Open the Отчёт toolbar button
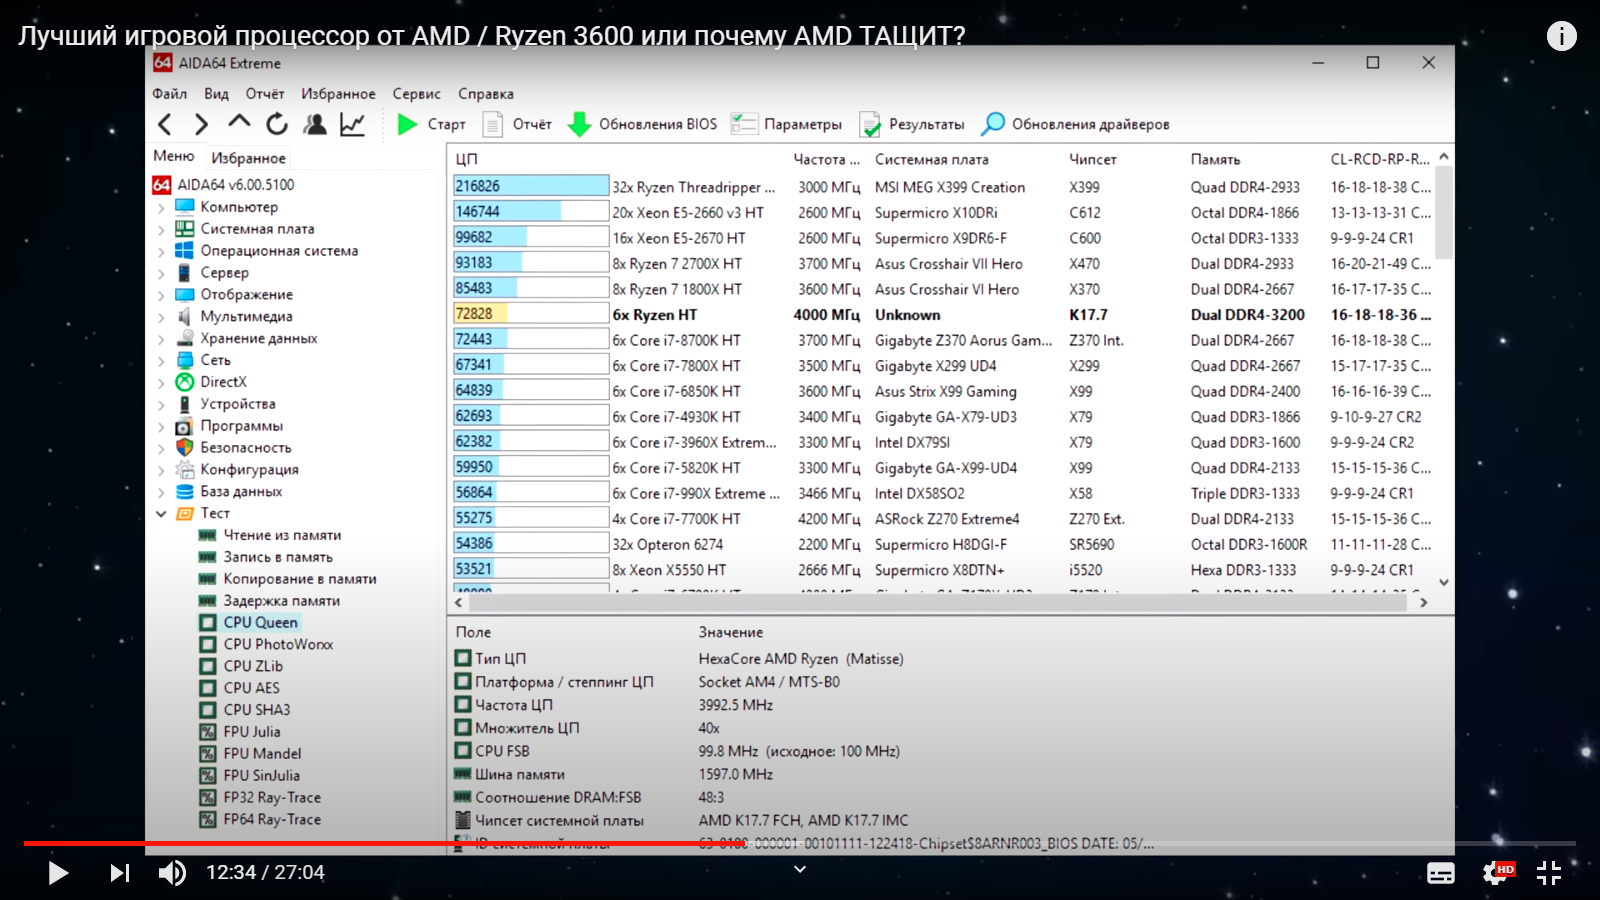The image size is (1600, 900). (x=517, y=124)
